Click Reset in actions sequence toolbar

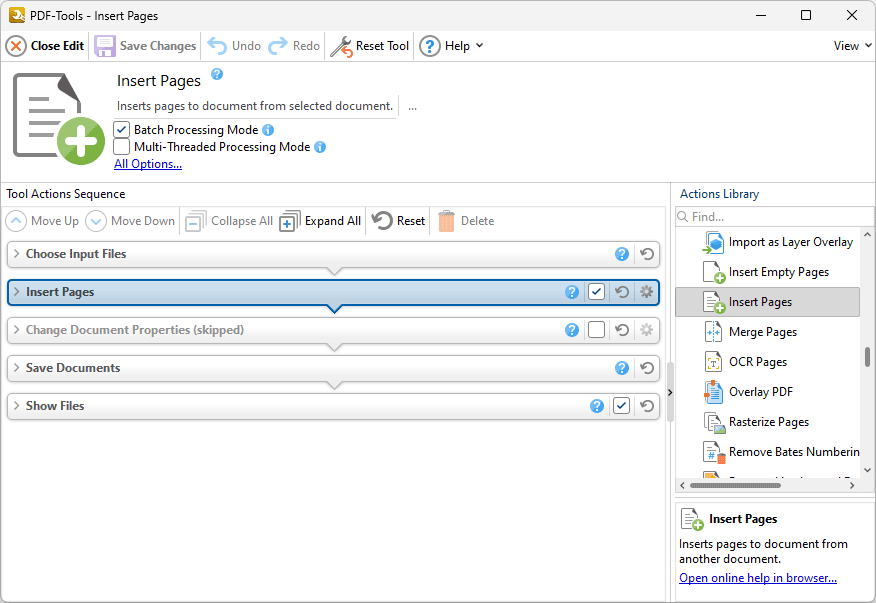tap(398, 221)
